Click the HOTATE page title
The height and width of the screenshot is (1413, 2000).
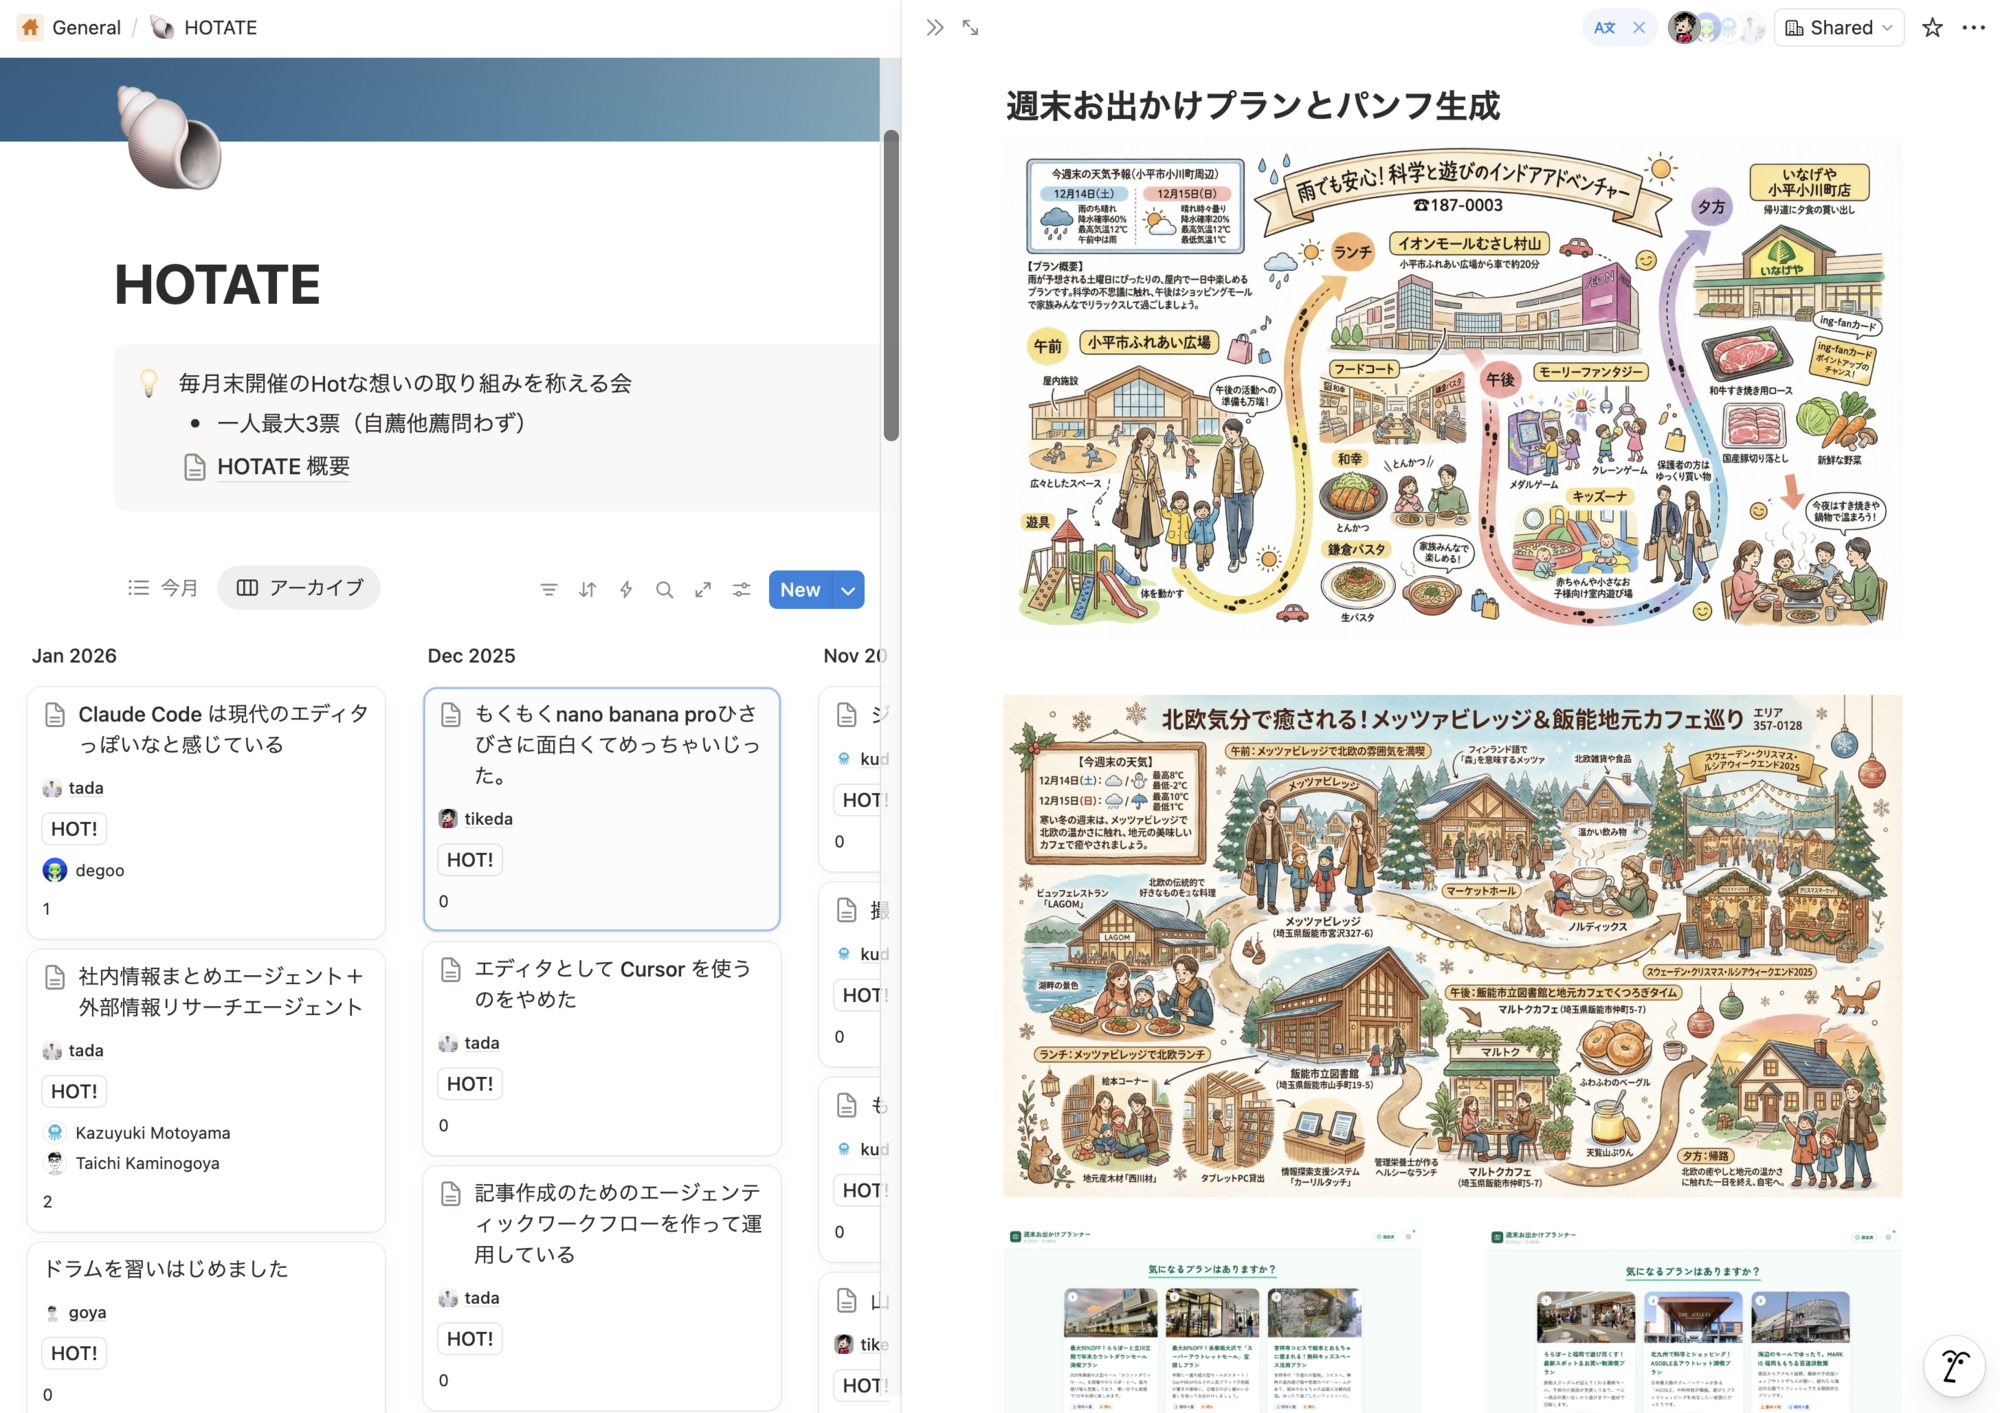(x=217, y=285)
